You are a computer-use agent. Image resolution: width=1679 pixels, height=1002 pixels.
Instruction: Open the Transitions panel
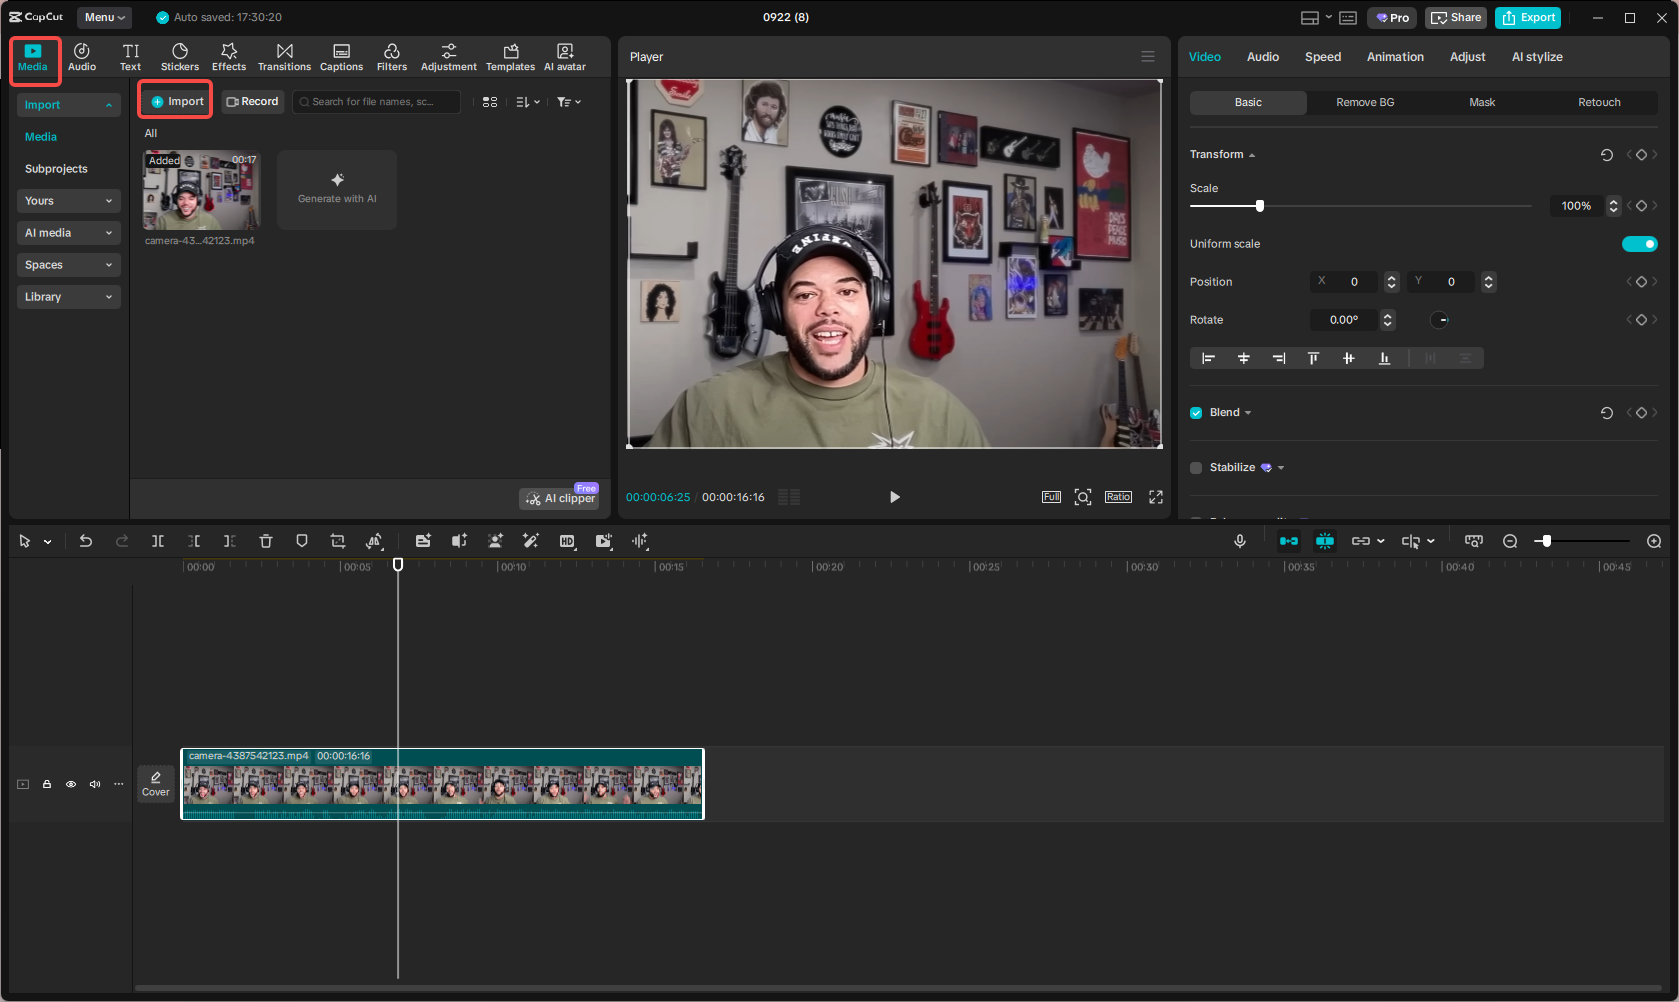click(x=284, y=57)
